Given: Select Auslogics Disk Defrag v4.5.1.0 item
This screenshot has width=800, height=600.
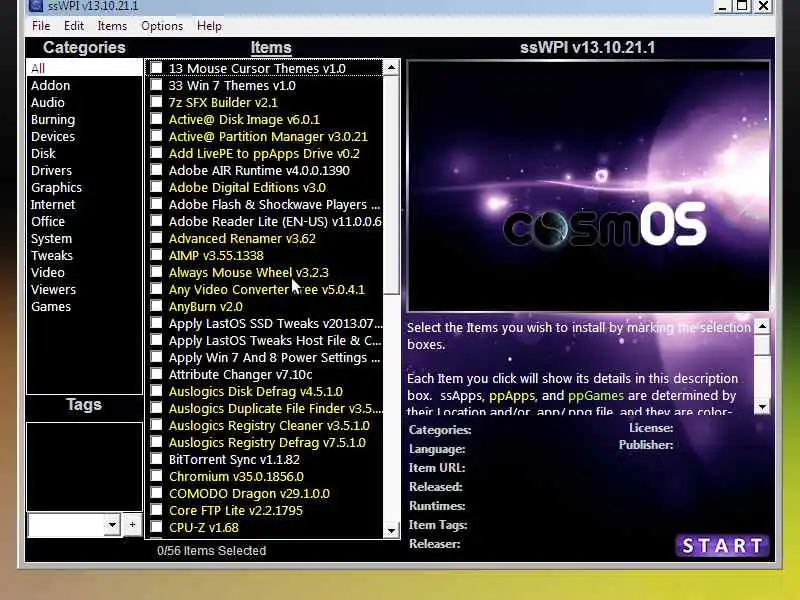Looking at the screenshot, I should click(256, 392).
